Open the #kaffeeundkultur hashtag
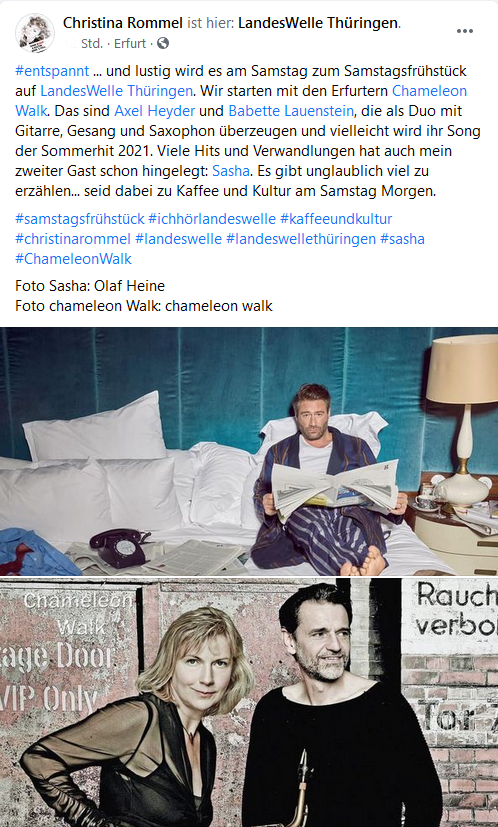The width and height of the screenshot is (498, 827). pyautogui.click(x=336, y=218)
